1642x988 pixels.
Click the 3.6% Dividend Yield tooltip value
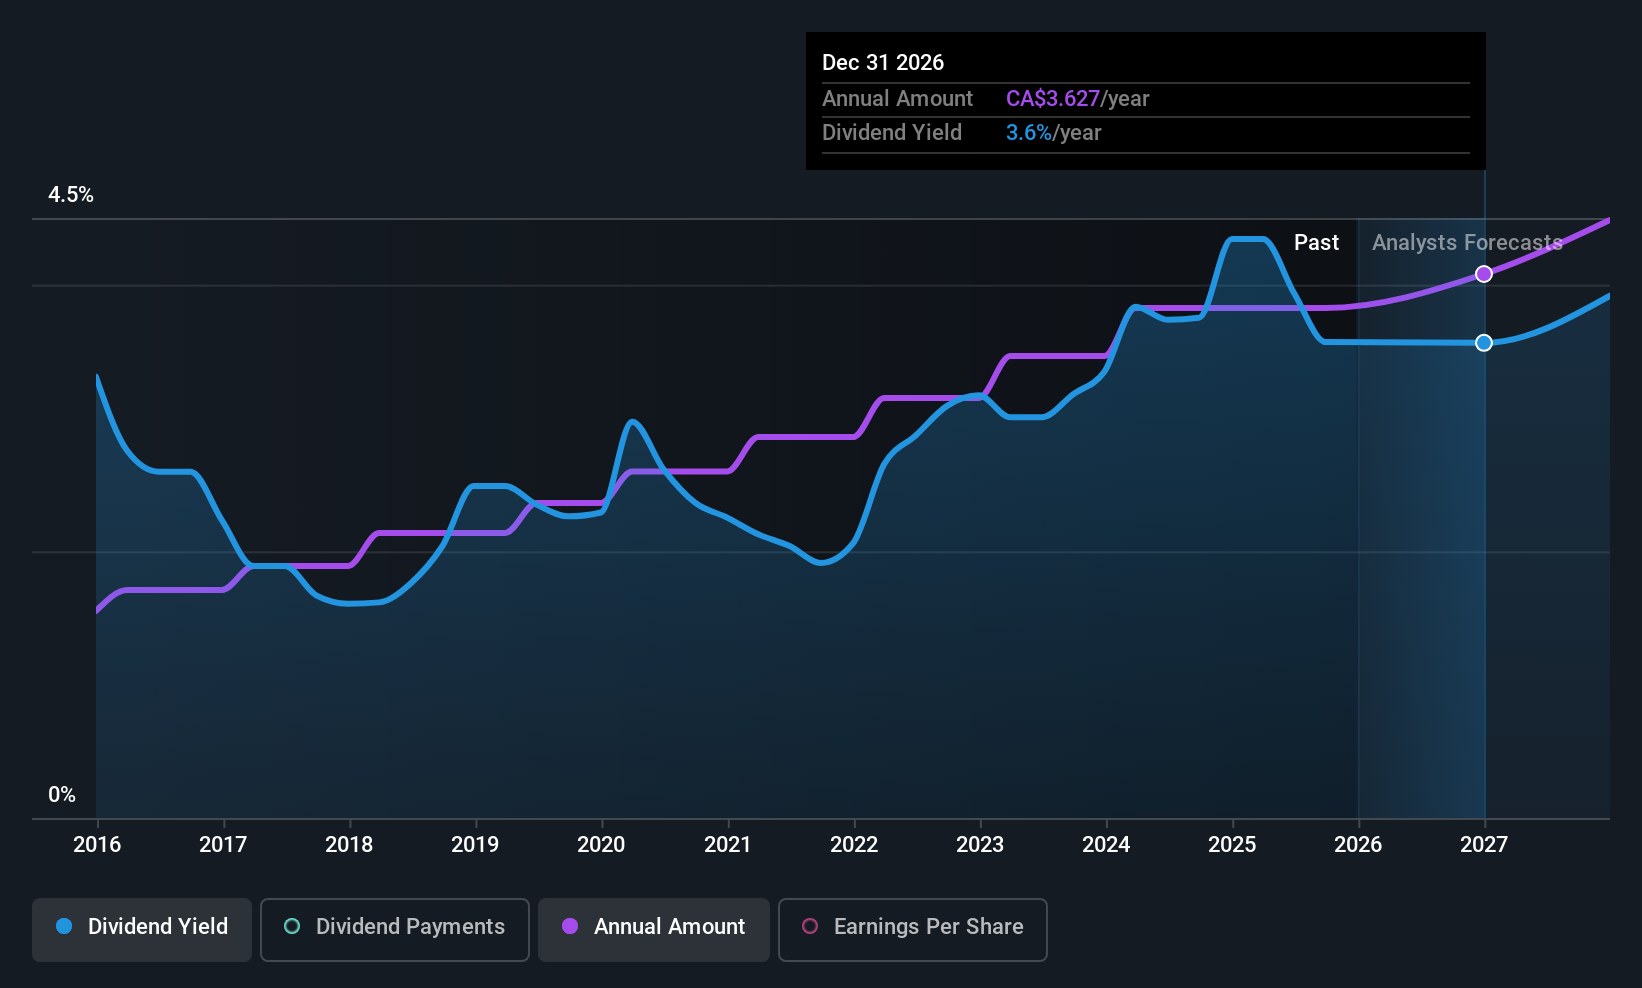click(x=1029, y=133)
